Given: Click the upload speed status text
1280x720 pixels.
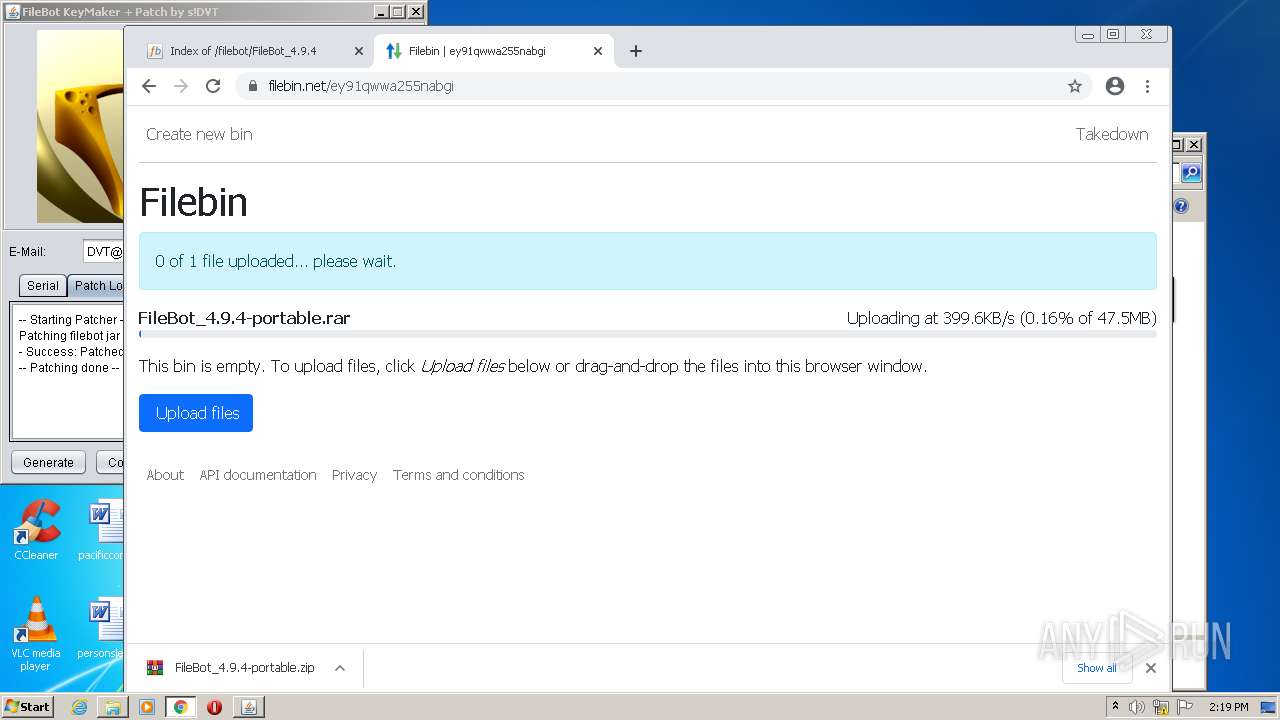Looking at the screenshot, I should (x=1001, y=318).
